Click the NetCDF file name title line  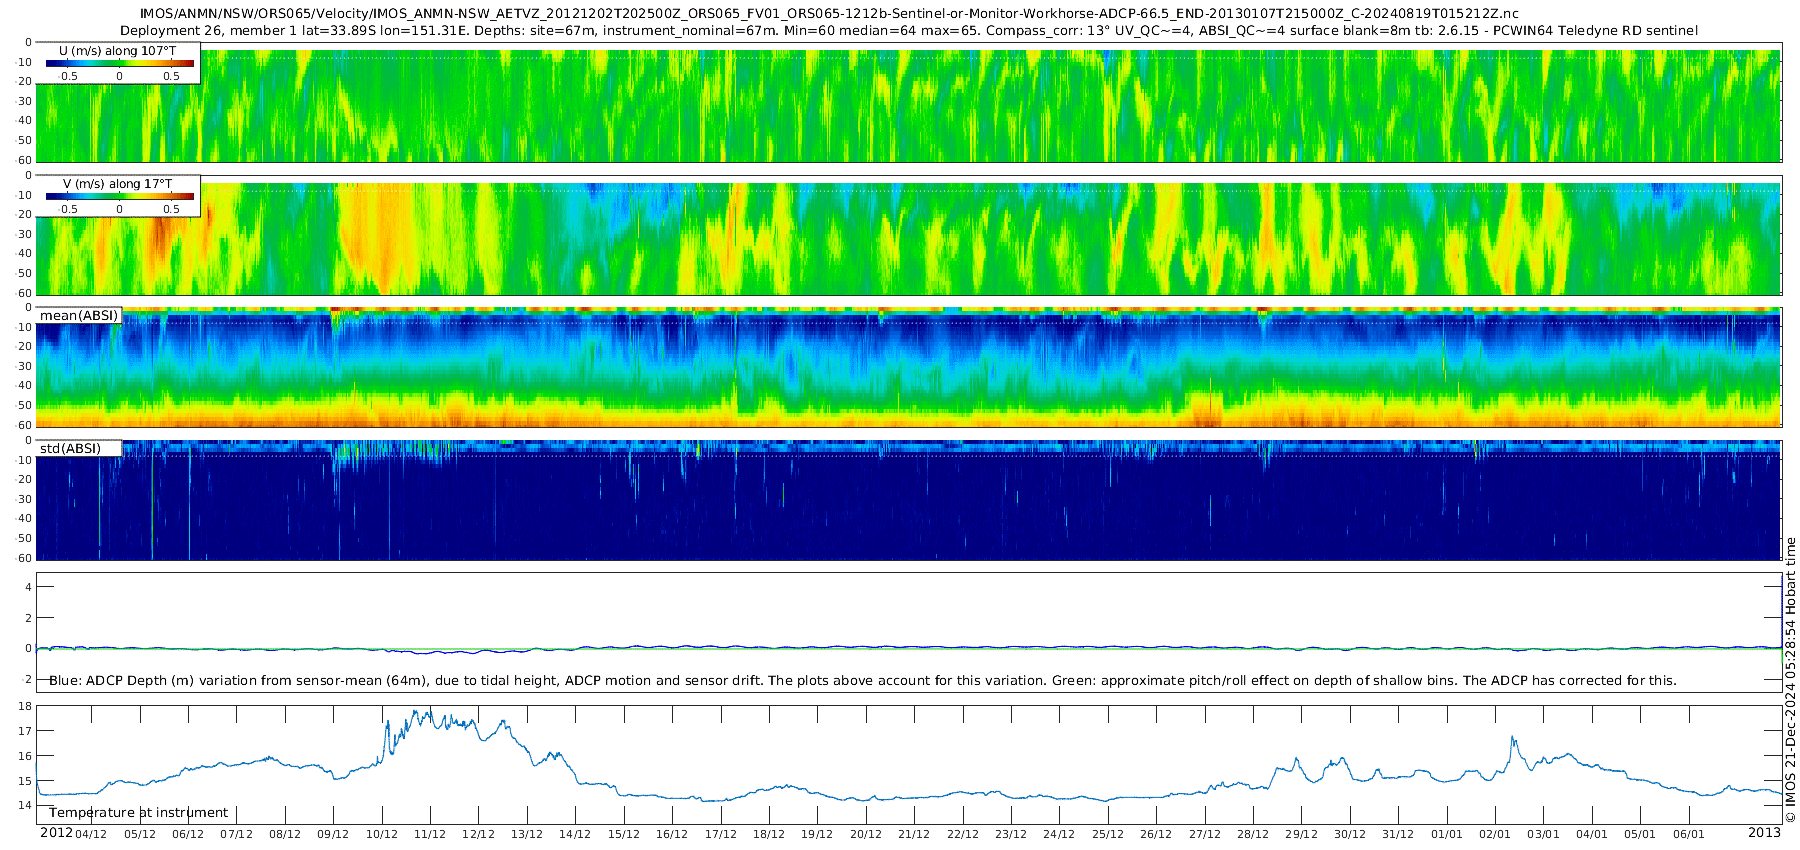point(829,14)
